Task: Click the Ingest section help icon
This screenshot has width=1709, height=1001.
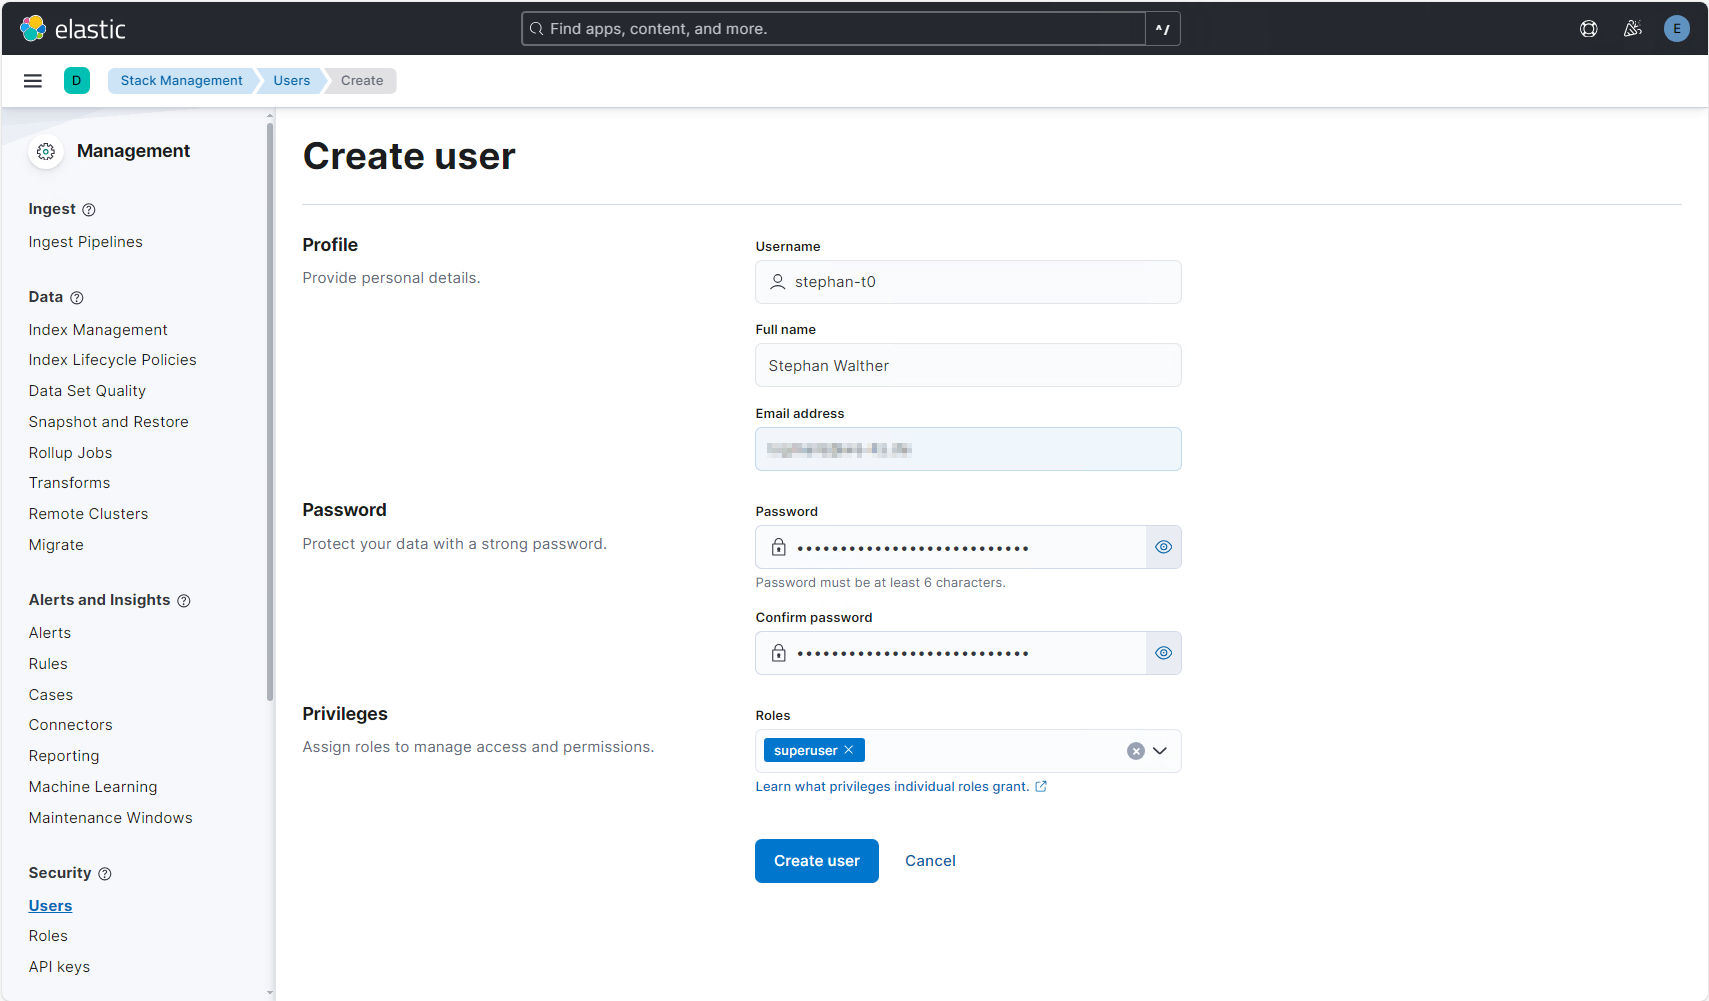Action: coord(89,210)
